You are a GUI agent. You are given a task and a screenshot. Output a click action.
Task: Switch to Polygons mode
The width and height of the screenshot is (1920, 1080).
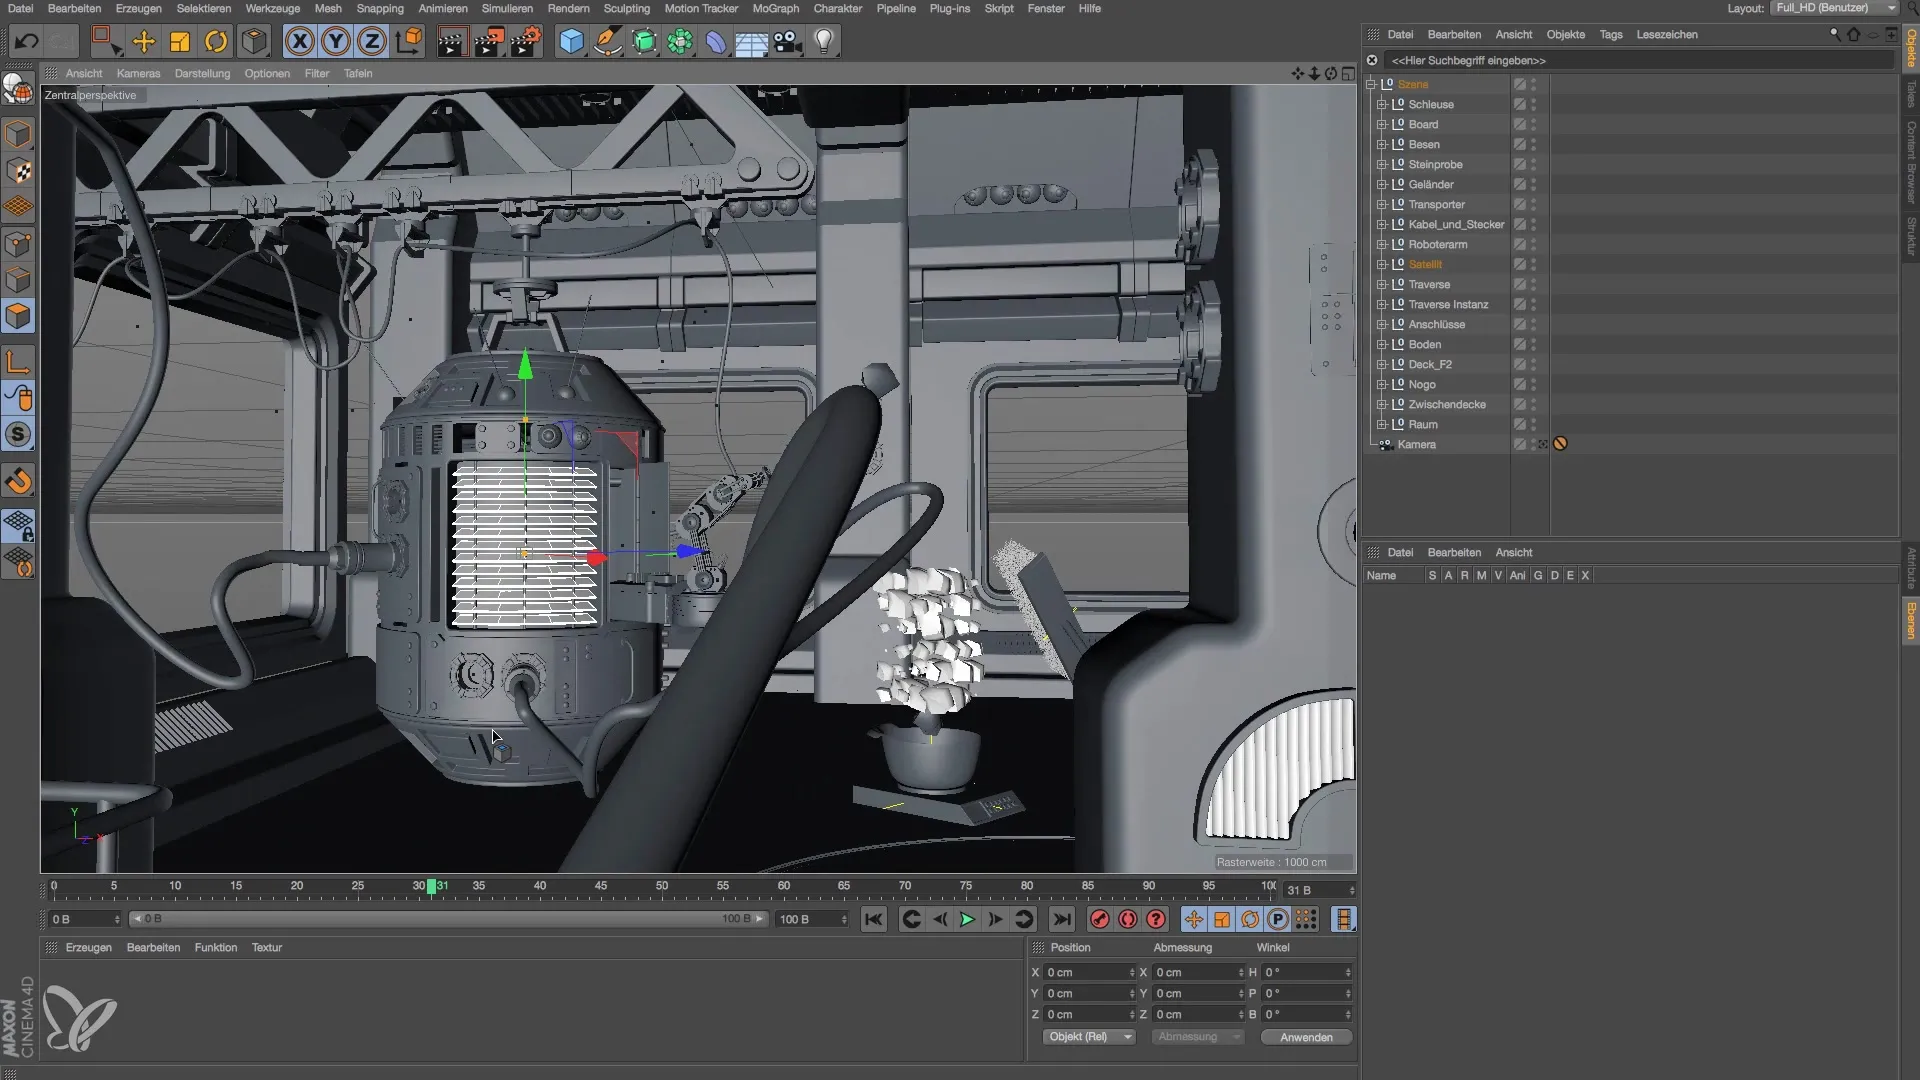click(x=18, y=316)
